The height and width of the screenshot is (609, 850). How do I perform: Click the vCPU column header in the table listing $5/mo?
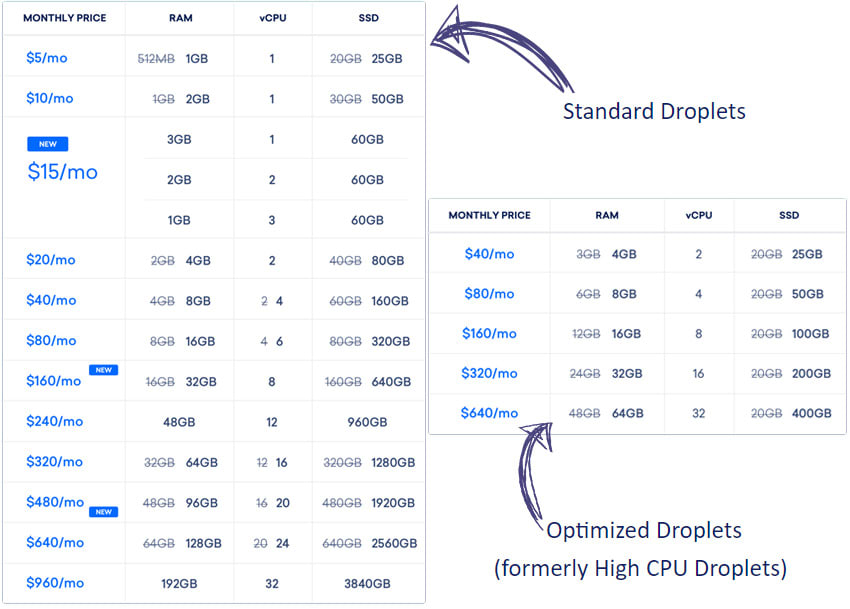(273, 18)
